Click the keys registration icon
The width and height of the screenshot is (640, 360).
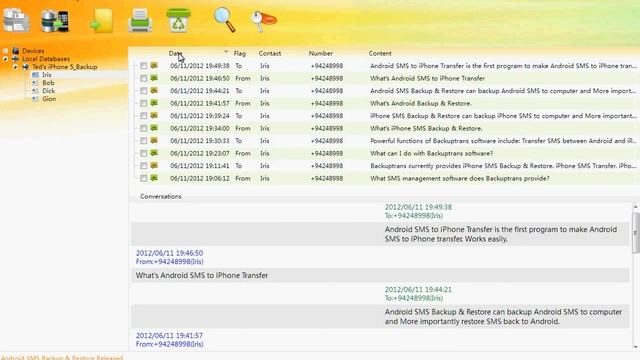click(x=264, y=21)
